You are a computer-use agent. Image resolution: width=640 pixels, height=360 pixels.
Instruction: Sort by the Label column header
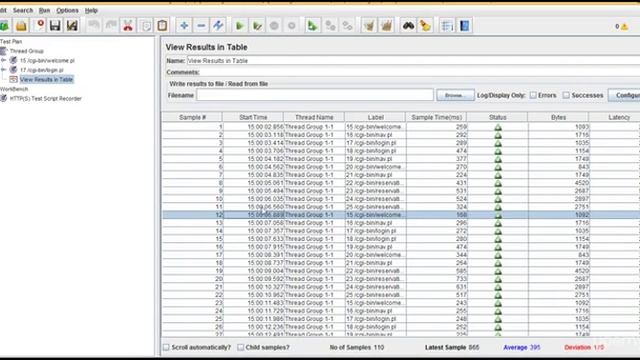tap(375, 117)
